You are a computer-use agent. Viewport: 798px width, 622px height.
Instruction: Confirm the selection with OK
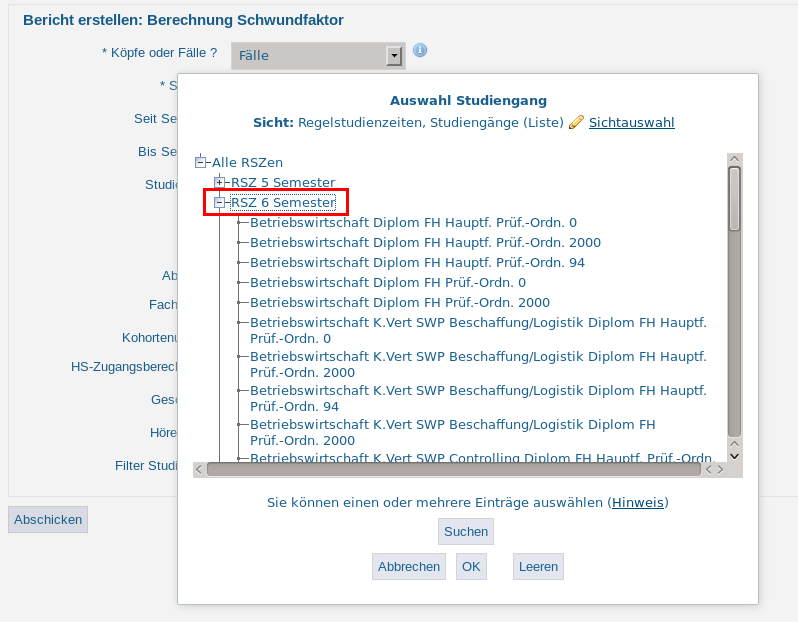[x=471, y=566]
